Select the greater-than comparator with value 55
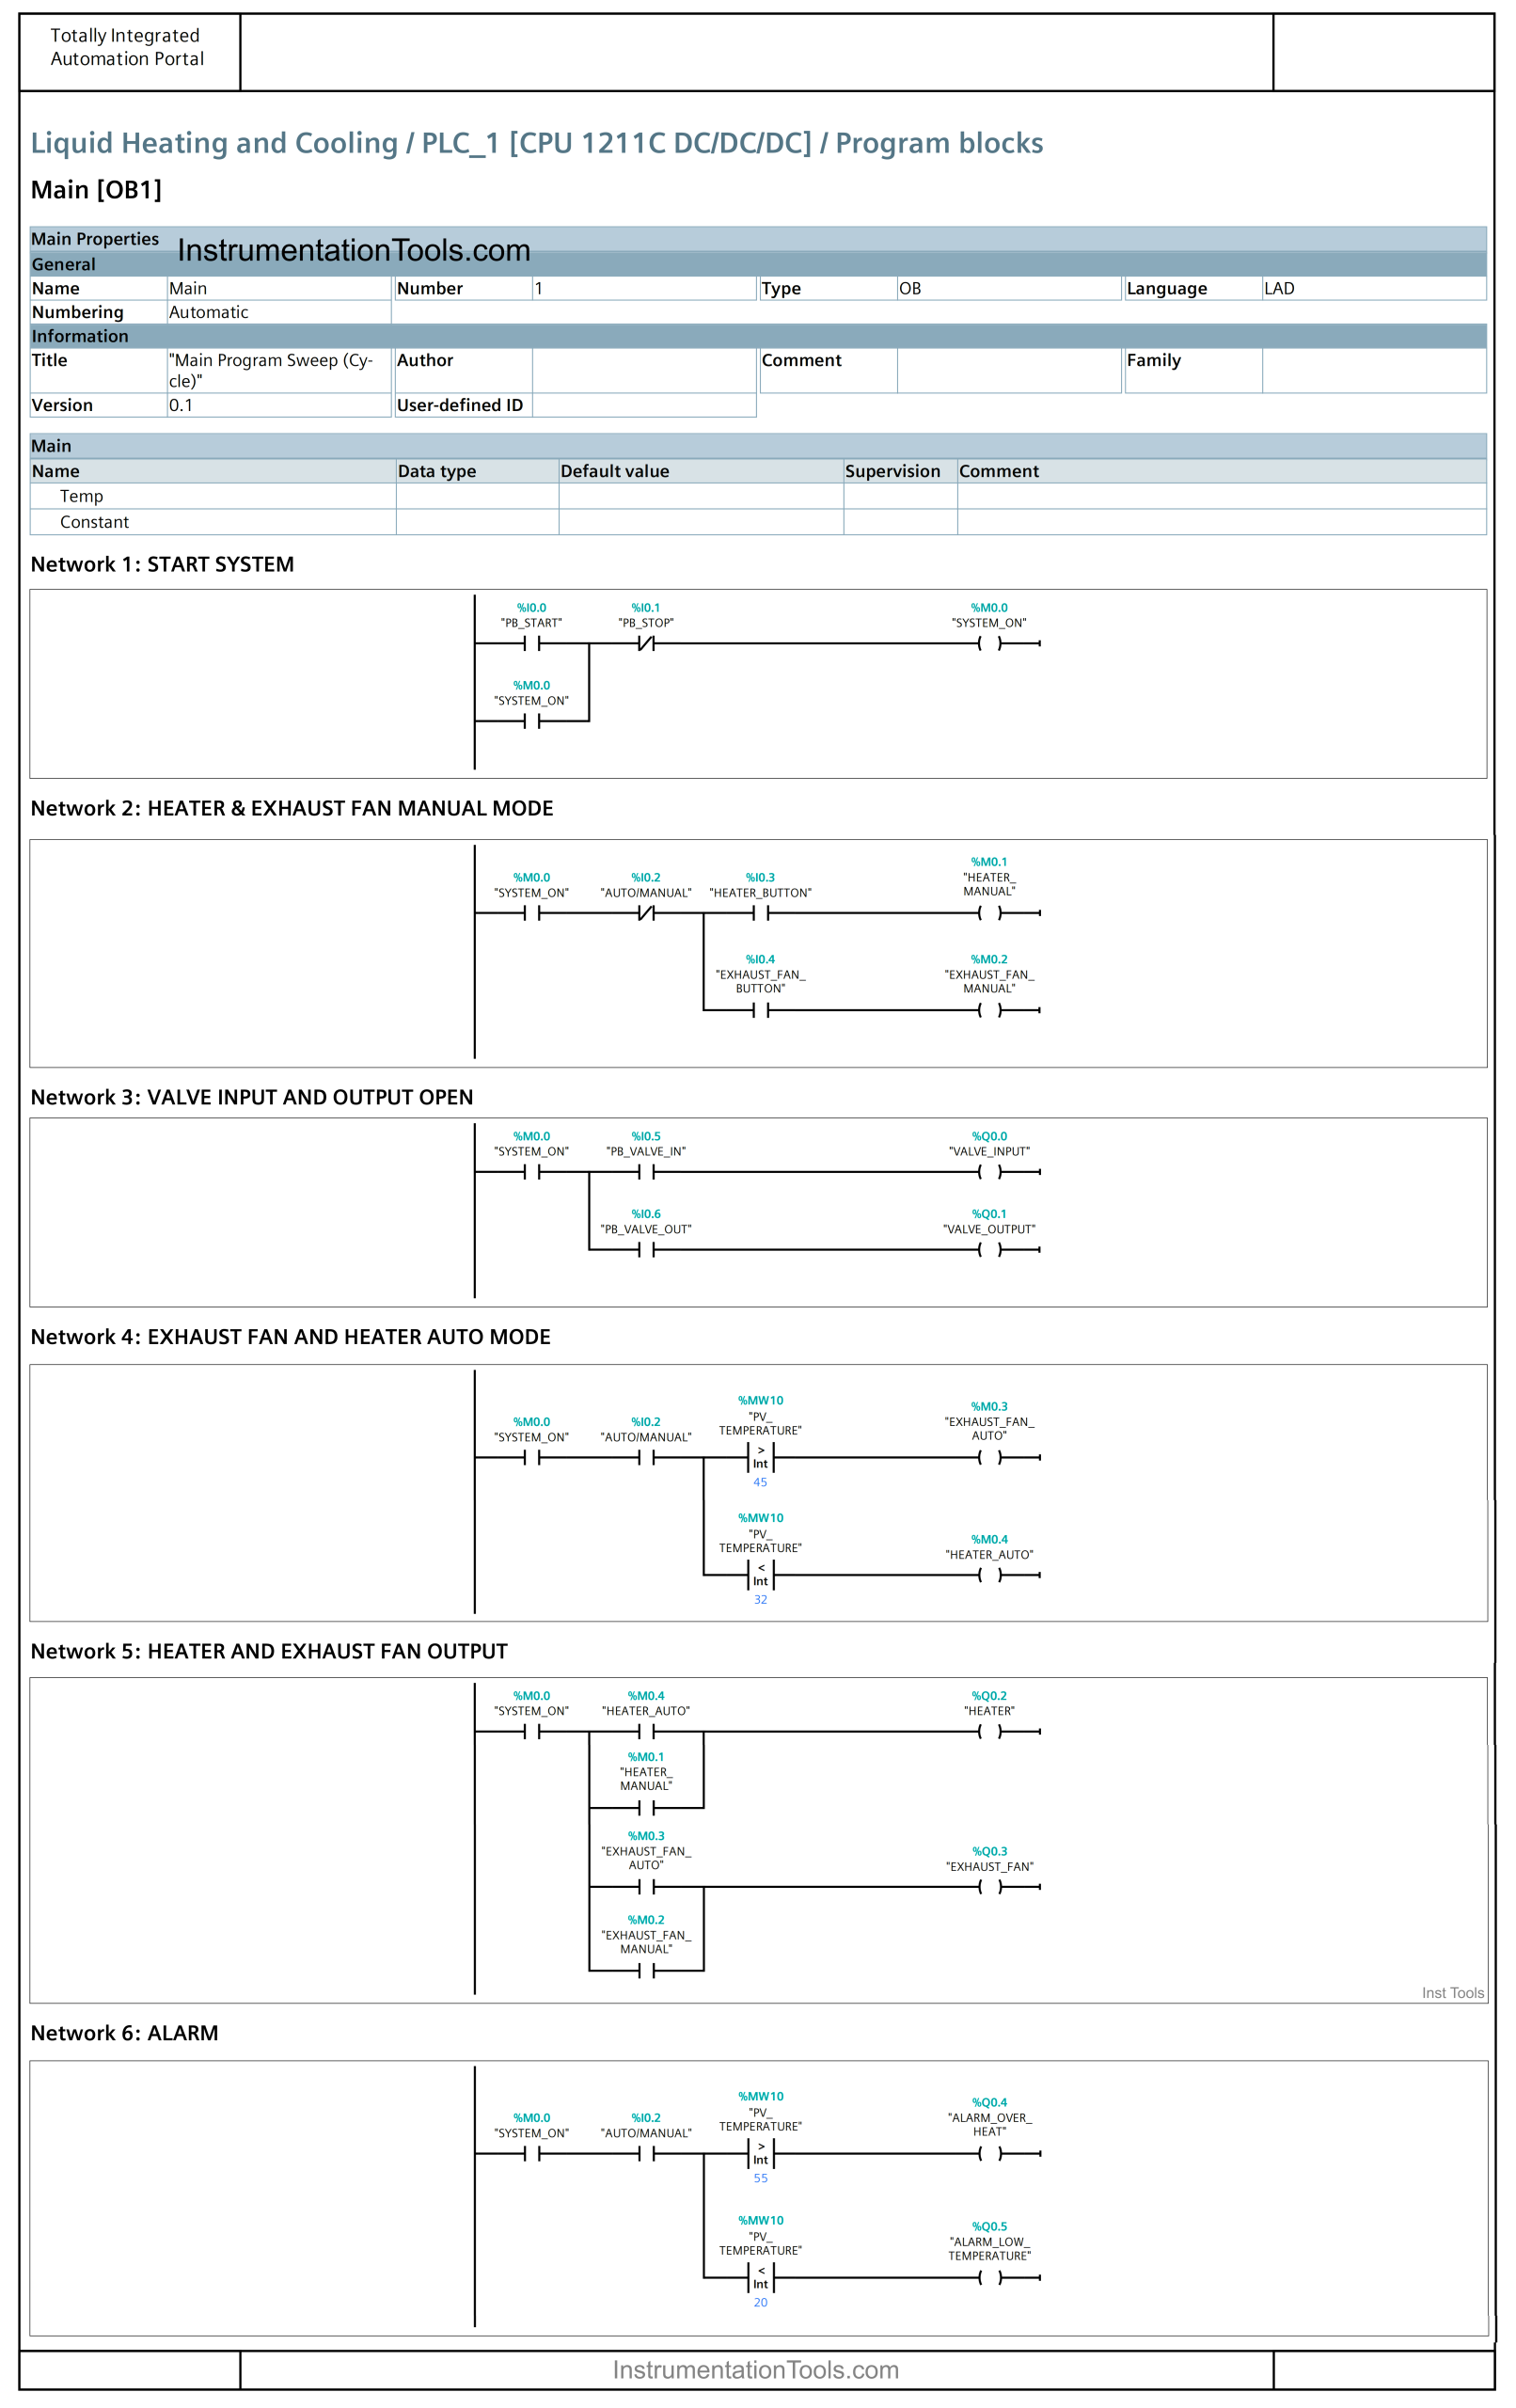The width and height of the screenshot is (1516, 2408). (x=760, y=2153)
